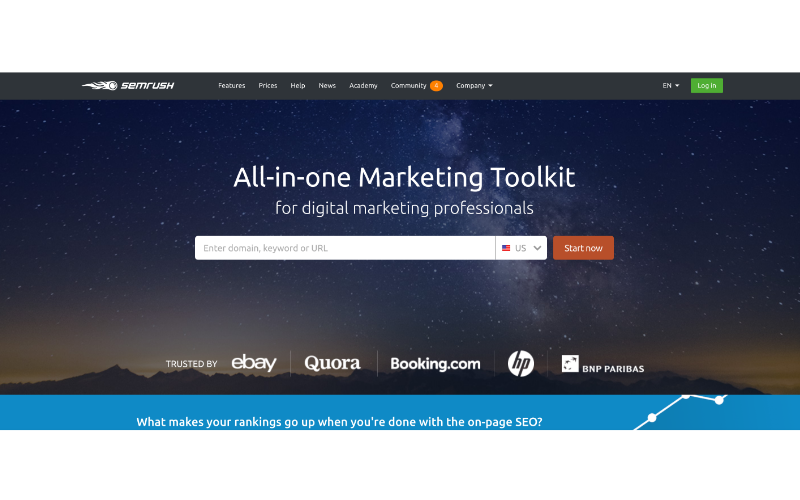Click the SEMrush logo in header
800x500 pixels.
128,85
